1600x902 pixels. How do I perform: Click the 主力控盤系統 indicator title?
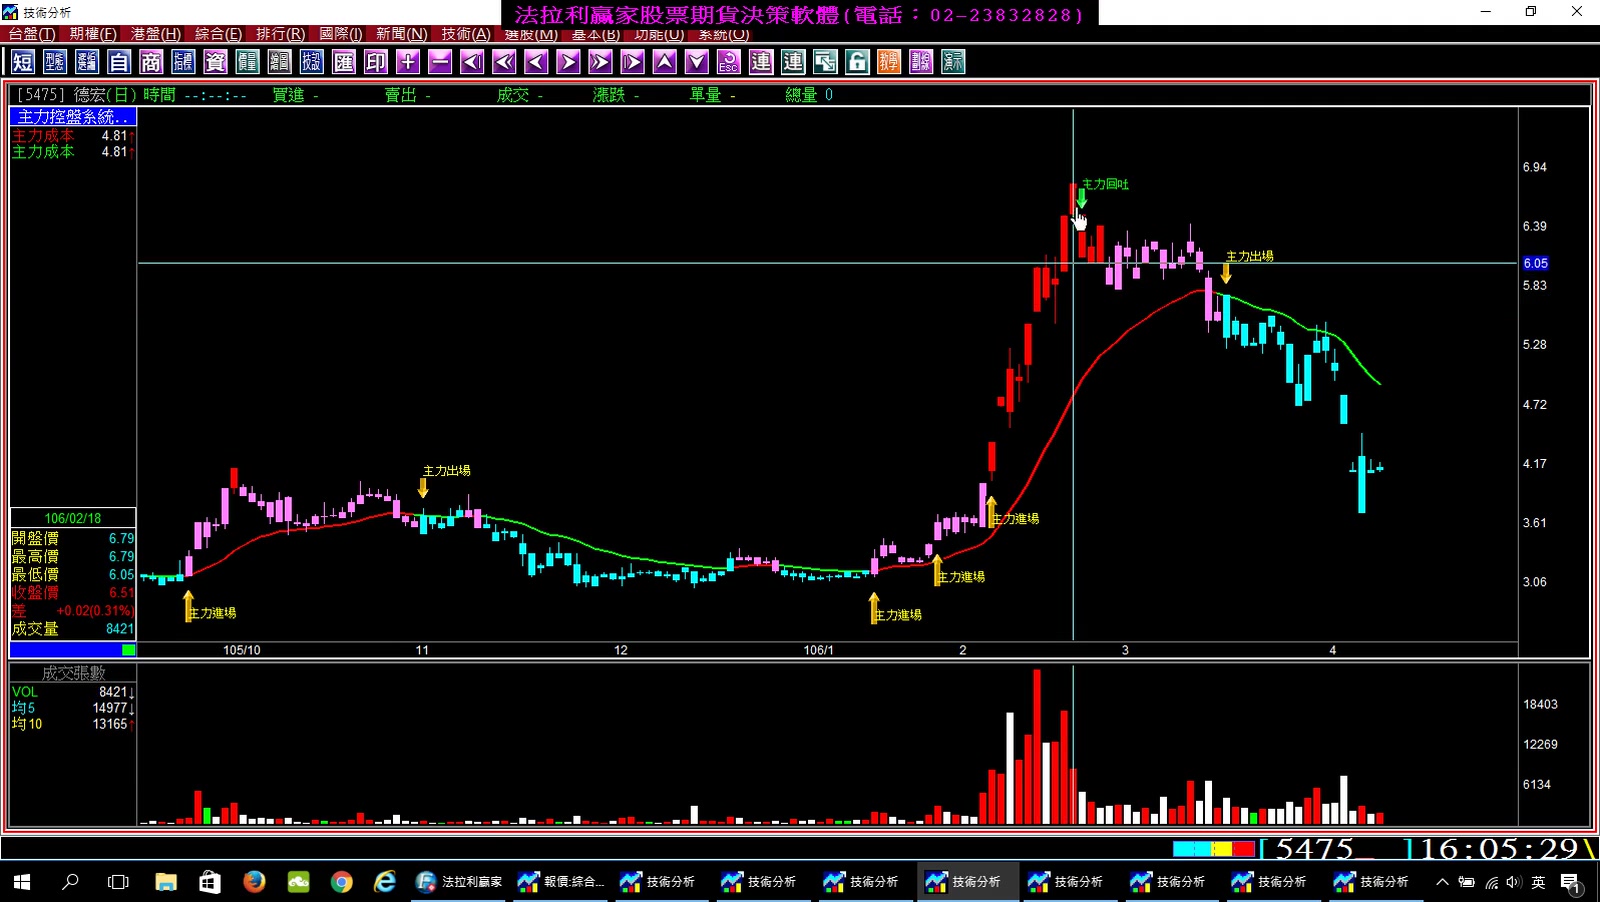click(x=73, y=117)
